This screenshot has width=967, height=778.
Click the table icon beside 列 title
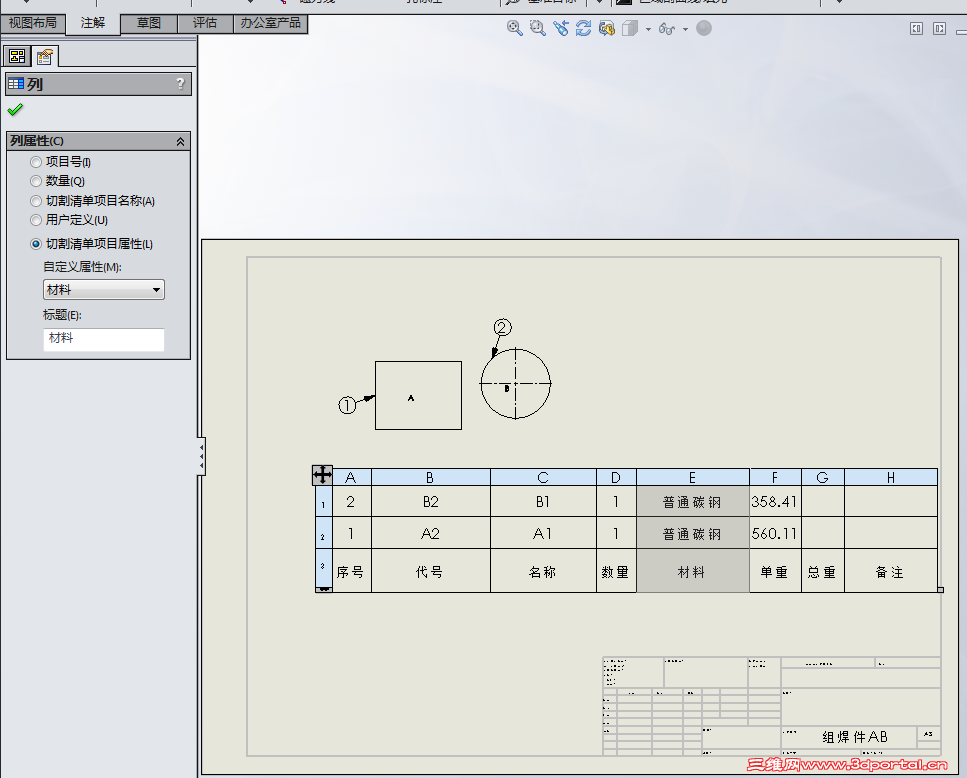16,83
